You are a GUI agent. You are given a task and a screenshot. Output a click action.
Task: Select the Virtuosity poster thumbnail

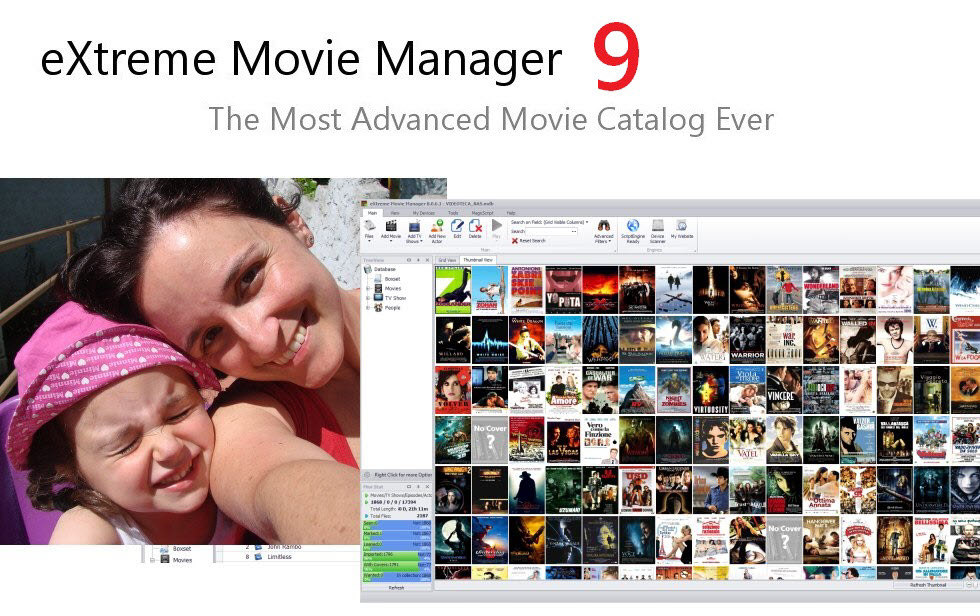pos(711,390)
